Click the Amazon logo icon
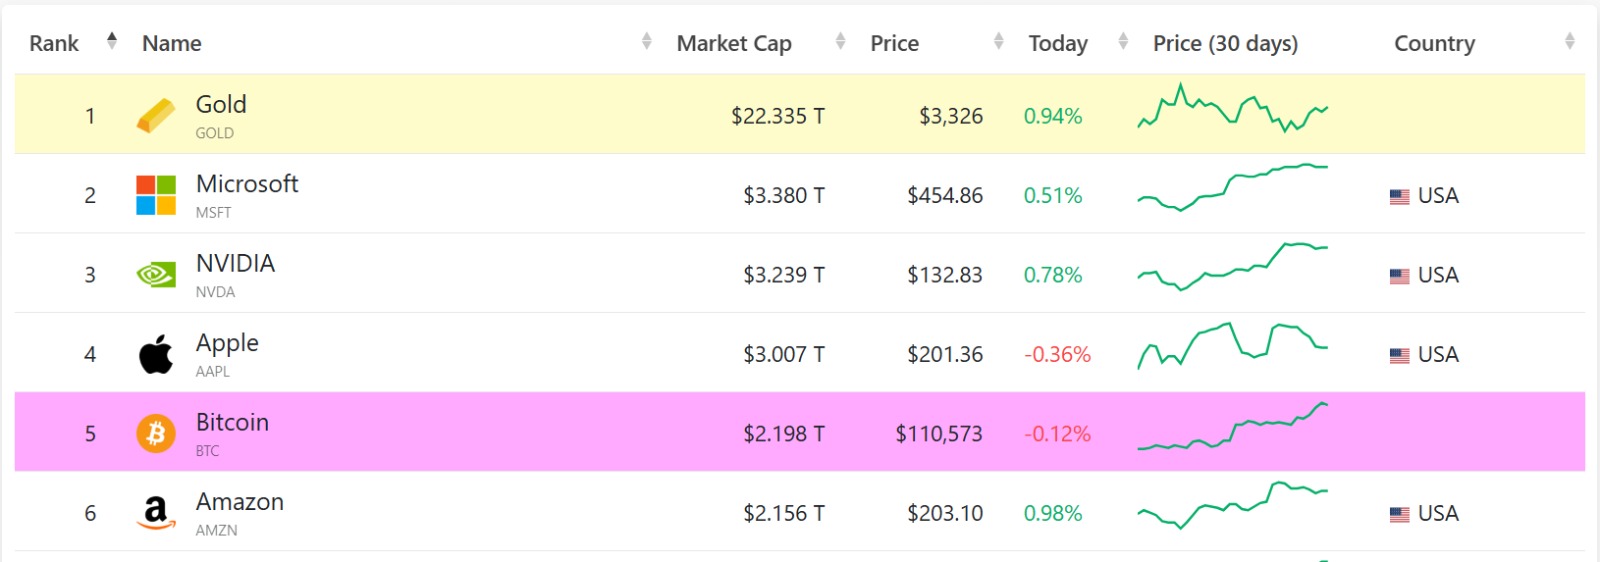This screenshot has height=562, width=1600. click(155, 513)
